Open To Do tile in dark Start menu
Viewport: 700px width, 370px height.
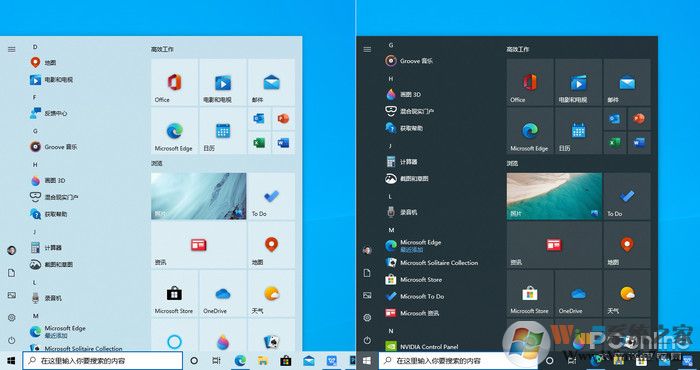pos(627,196)
